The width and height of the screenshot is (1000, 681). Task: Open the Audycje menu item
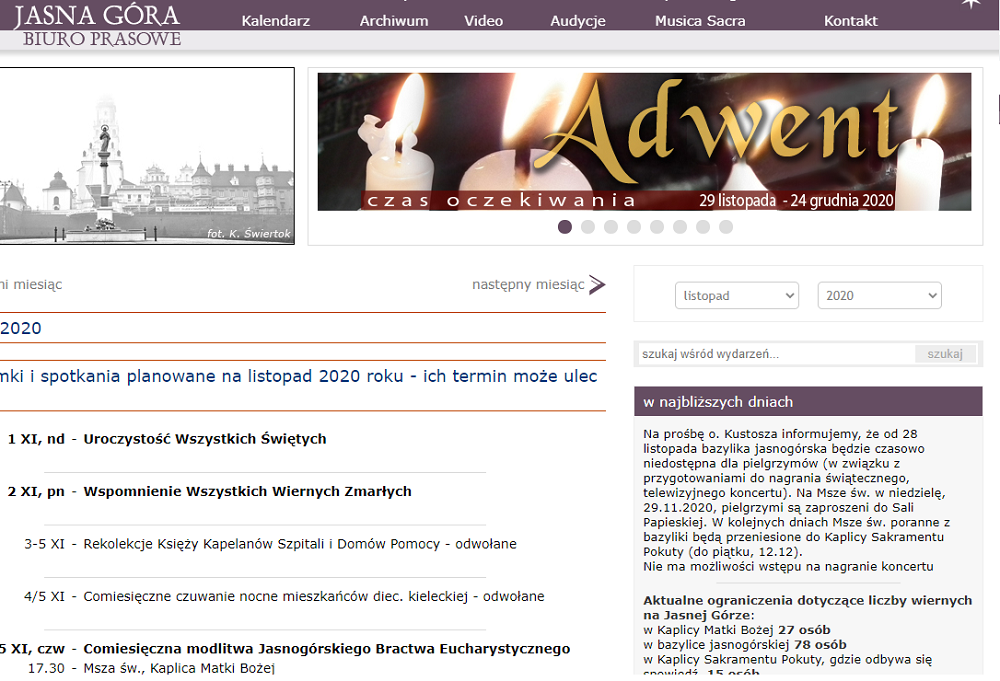point(578,21)
